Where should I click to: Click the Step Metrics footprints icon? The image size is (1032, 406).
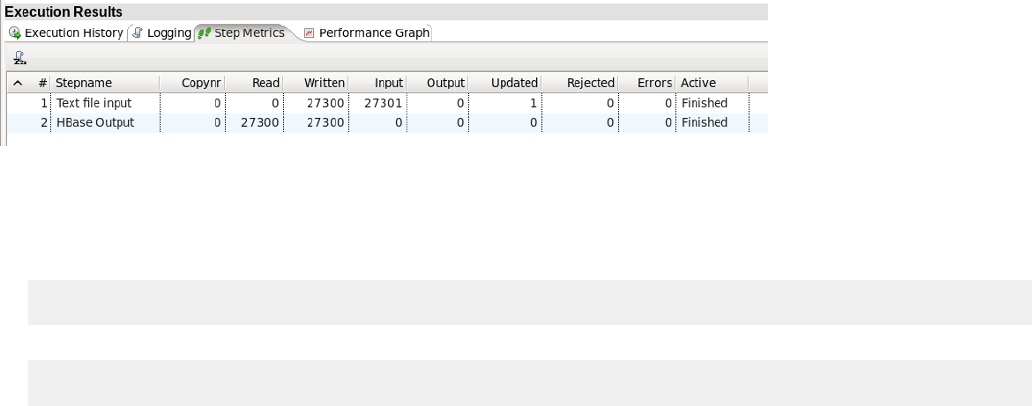click(205, 33)
